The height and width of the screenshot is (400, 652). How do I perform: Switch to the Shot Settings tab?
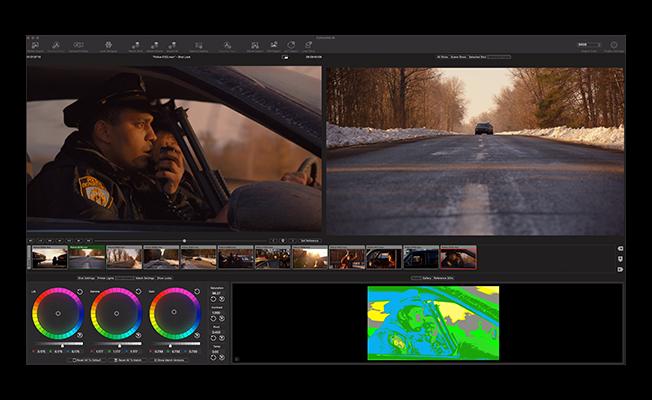click(86, 278)
